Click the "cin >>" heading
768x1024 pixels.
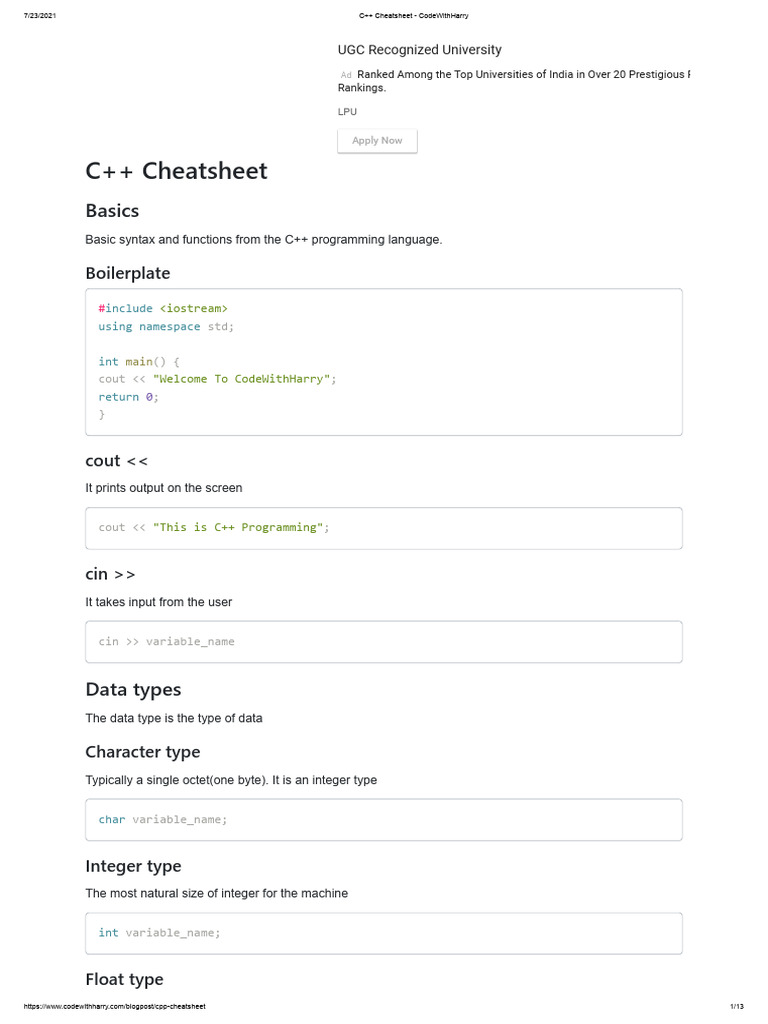(110, 574)
